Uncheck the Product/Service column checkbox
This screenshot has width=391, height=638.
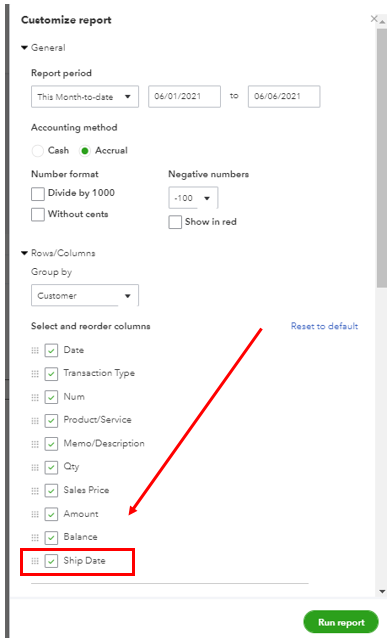click(51, 420)
